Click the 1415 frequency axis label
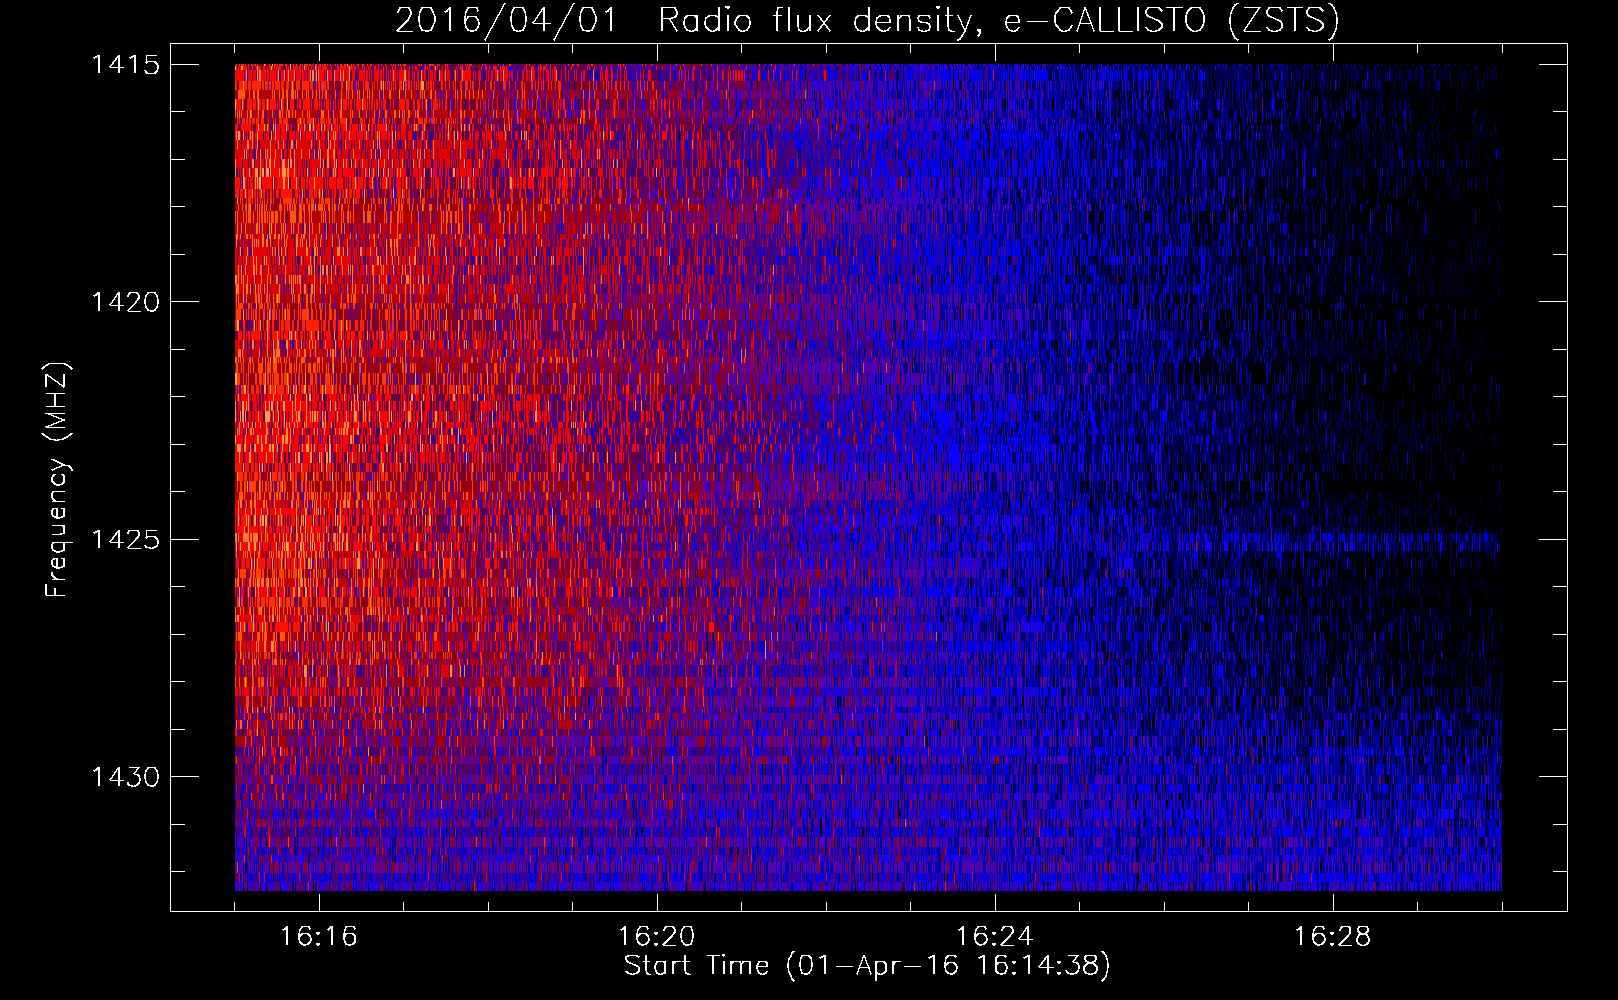Viewport: 1618px width, 1000px height. [x=125, y=65]
